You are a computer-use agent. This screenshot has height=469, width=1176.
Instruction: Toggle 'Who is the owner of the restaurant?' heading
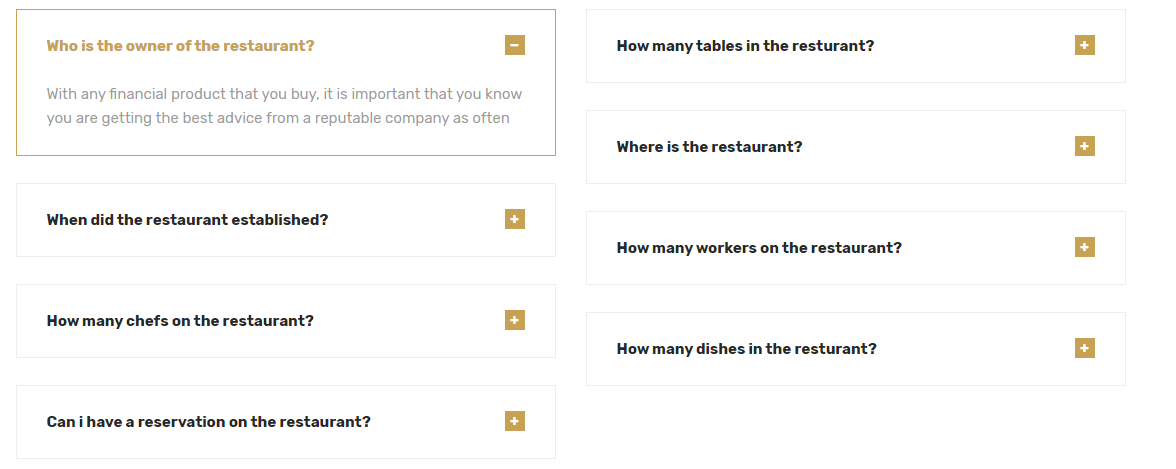(x=180, y=46)
